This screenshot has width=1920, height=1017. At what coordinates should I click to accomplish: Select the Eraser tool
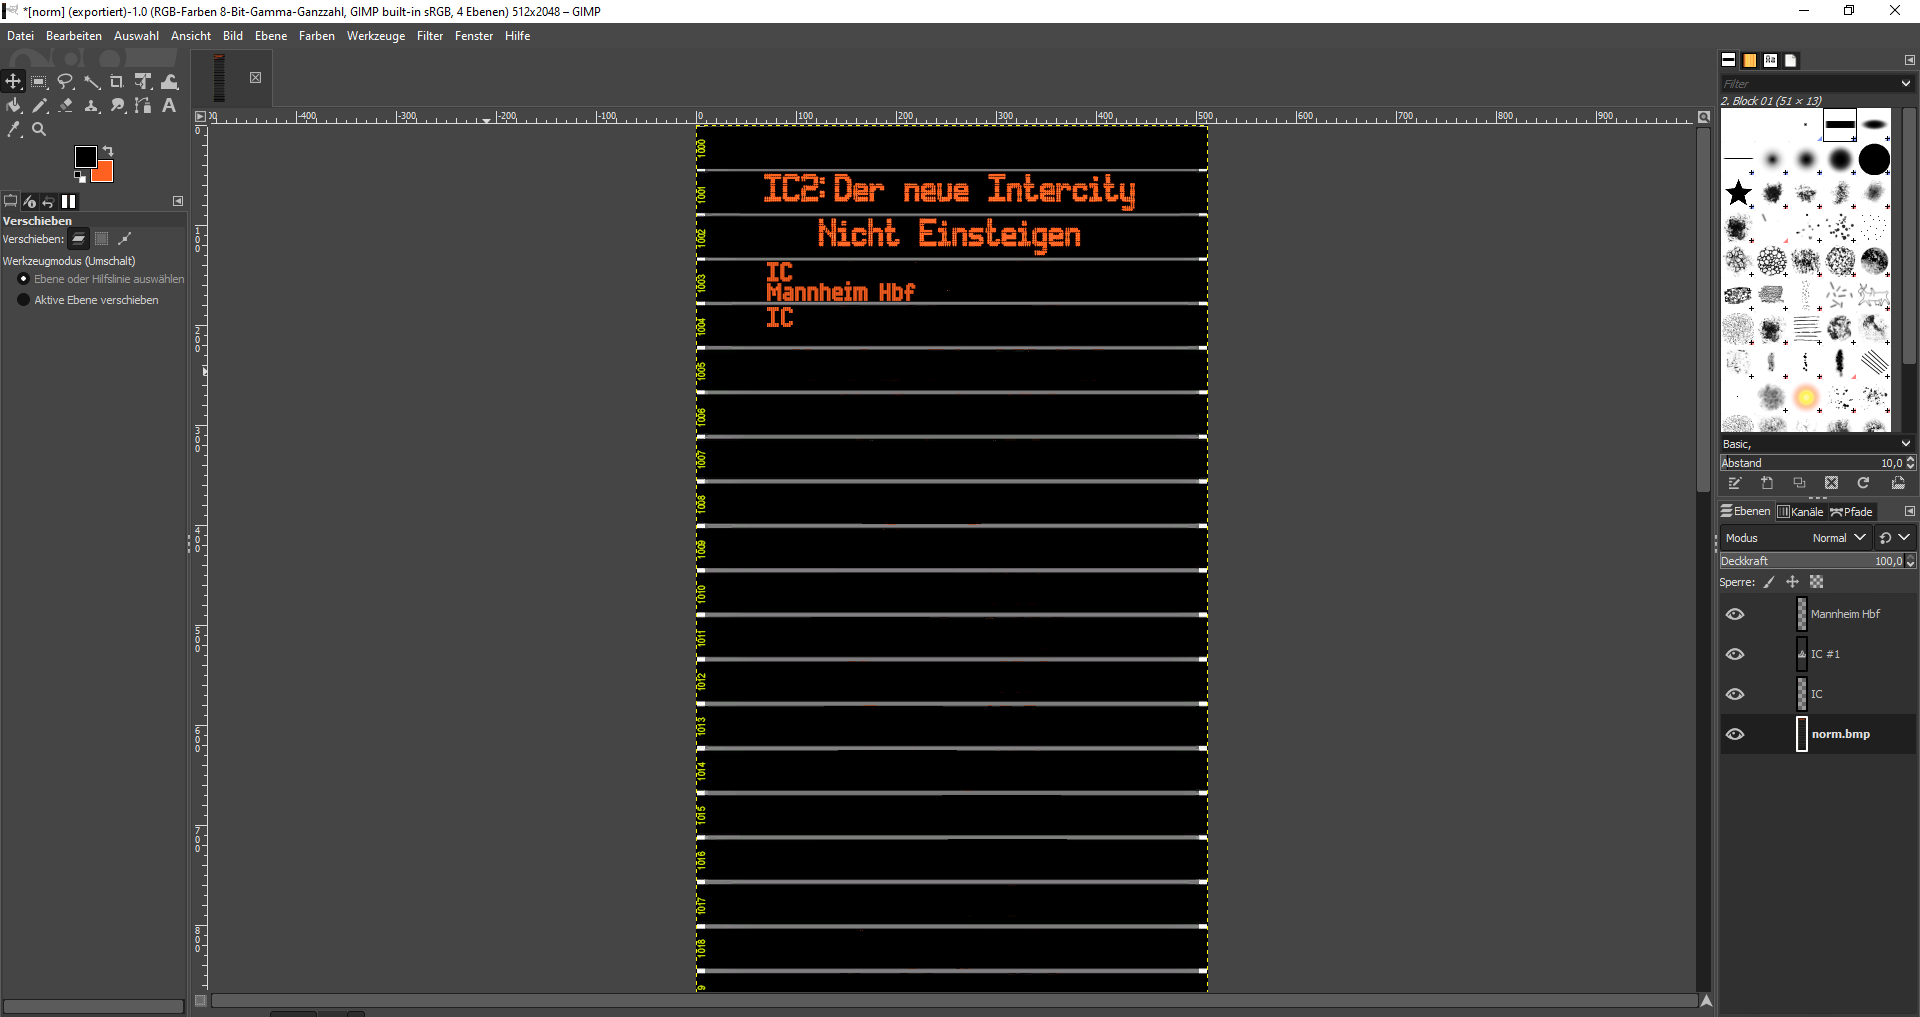(66, 106)
